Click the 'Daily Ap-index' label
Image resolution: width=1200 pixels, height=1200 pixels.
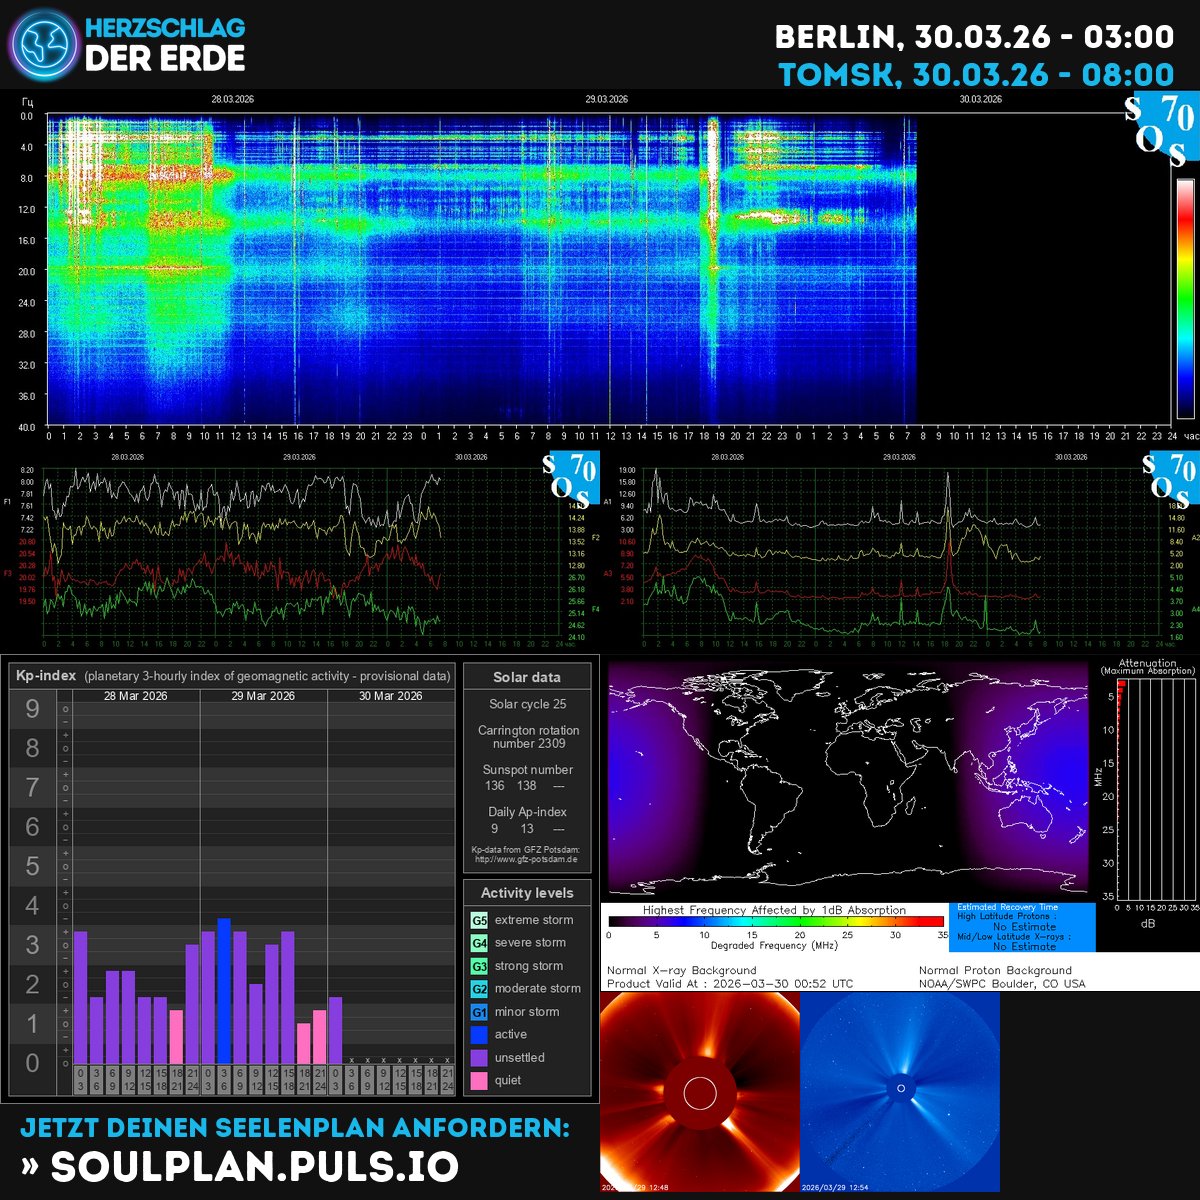[528, 812]
